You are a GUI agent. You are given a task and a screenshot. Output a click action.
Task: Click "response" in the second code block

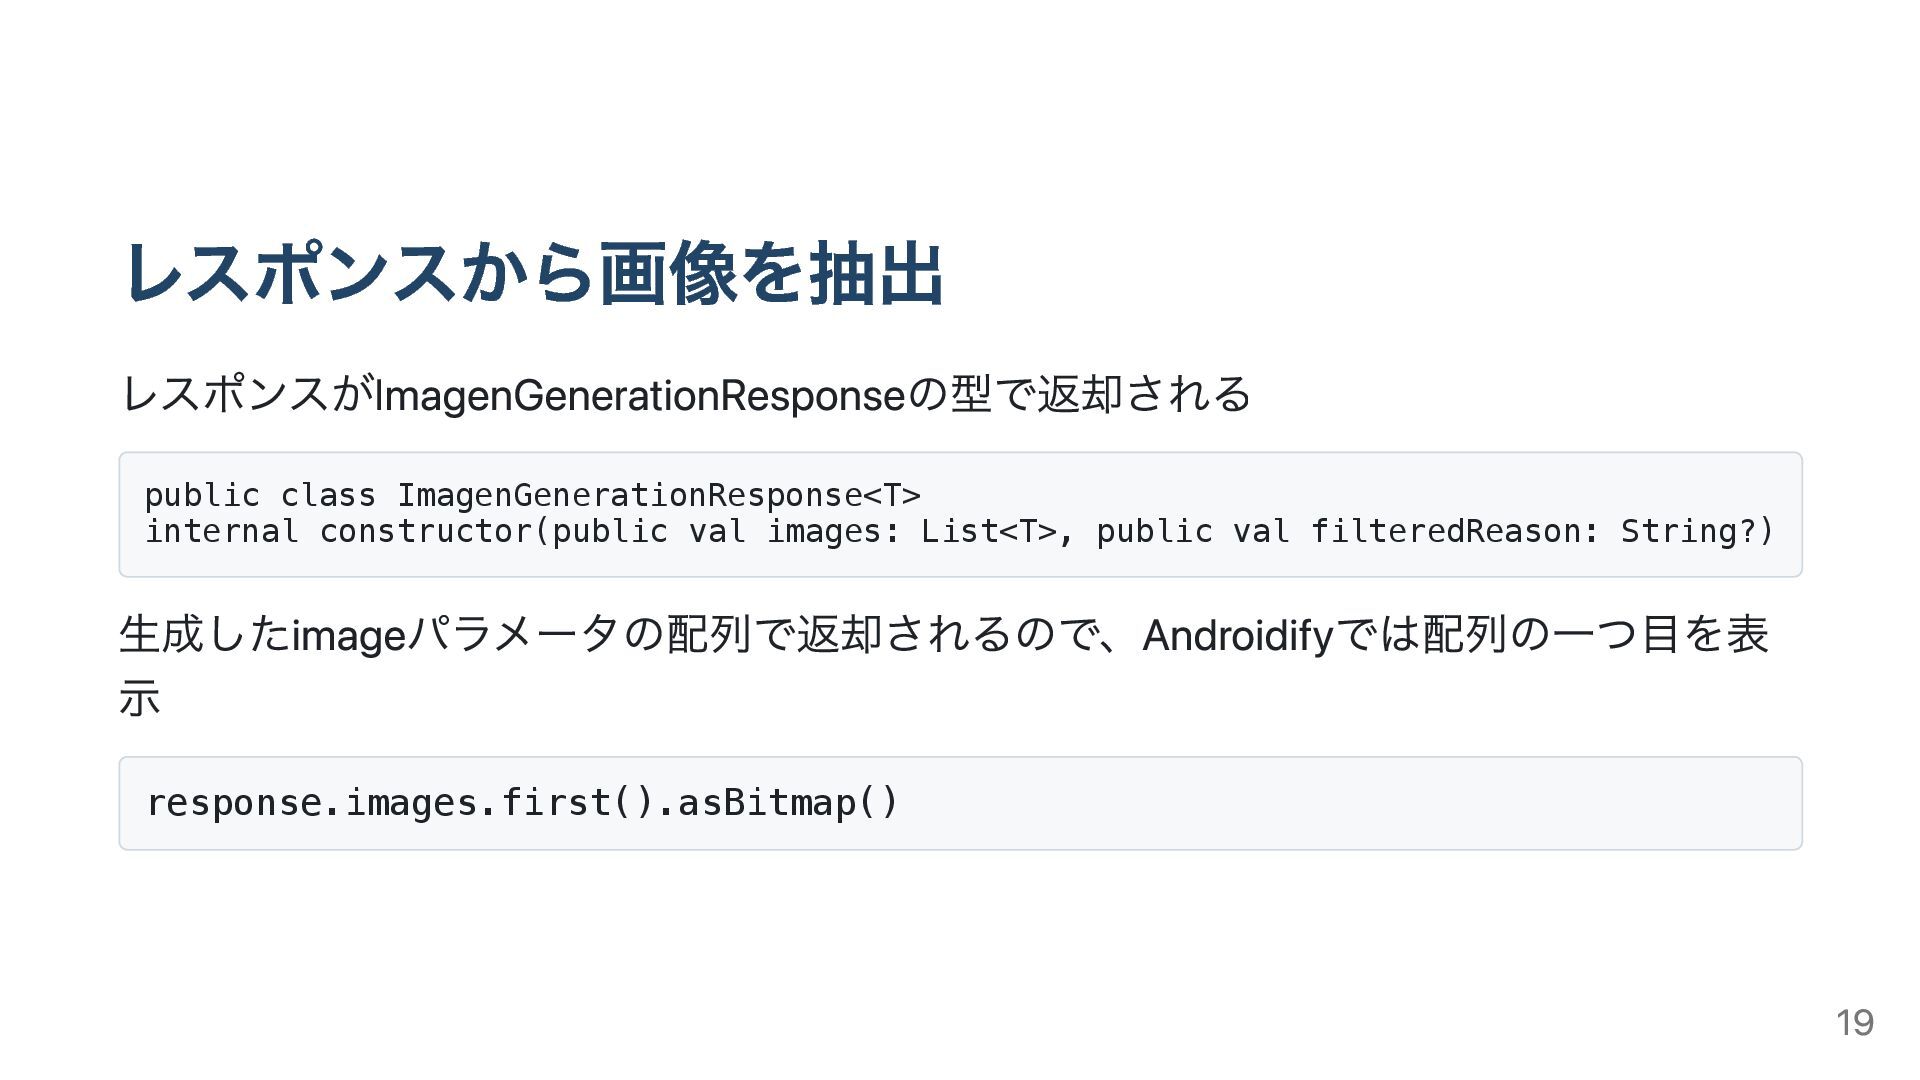click(x=234, y=803)
